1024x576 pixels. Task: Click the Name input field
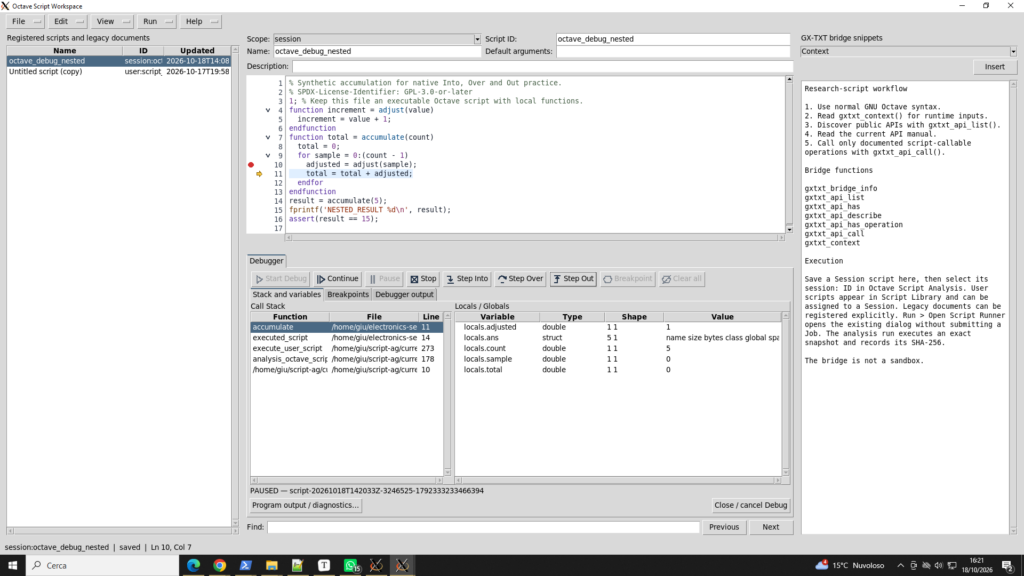coord(377,51)
